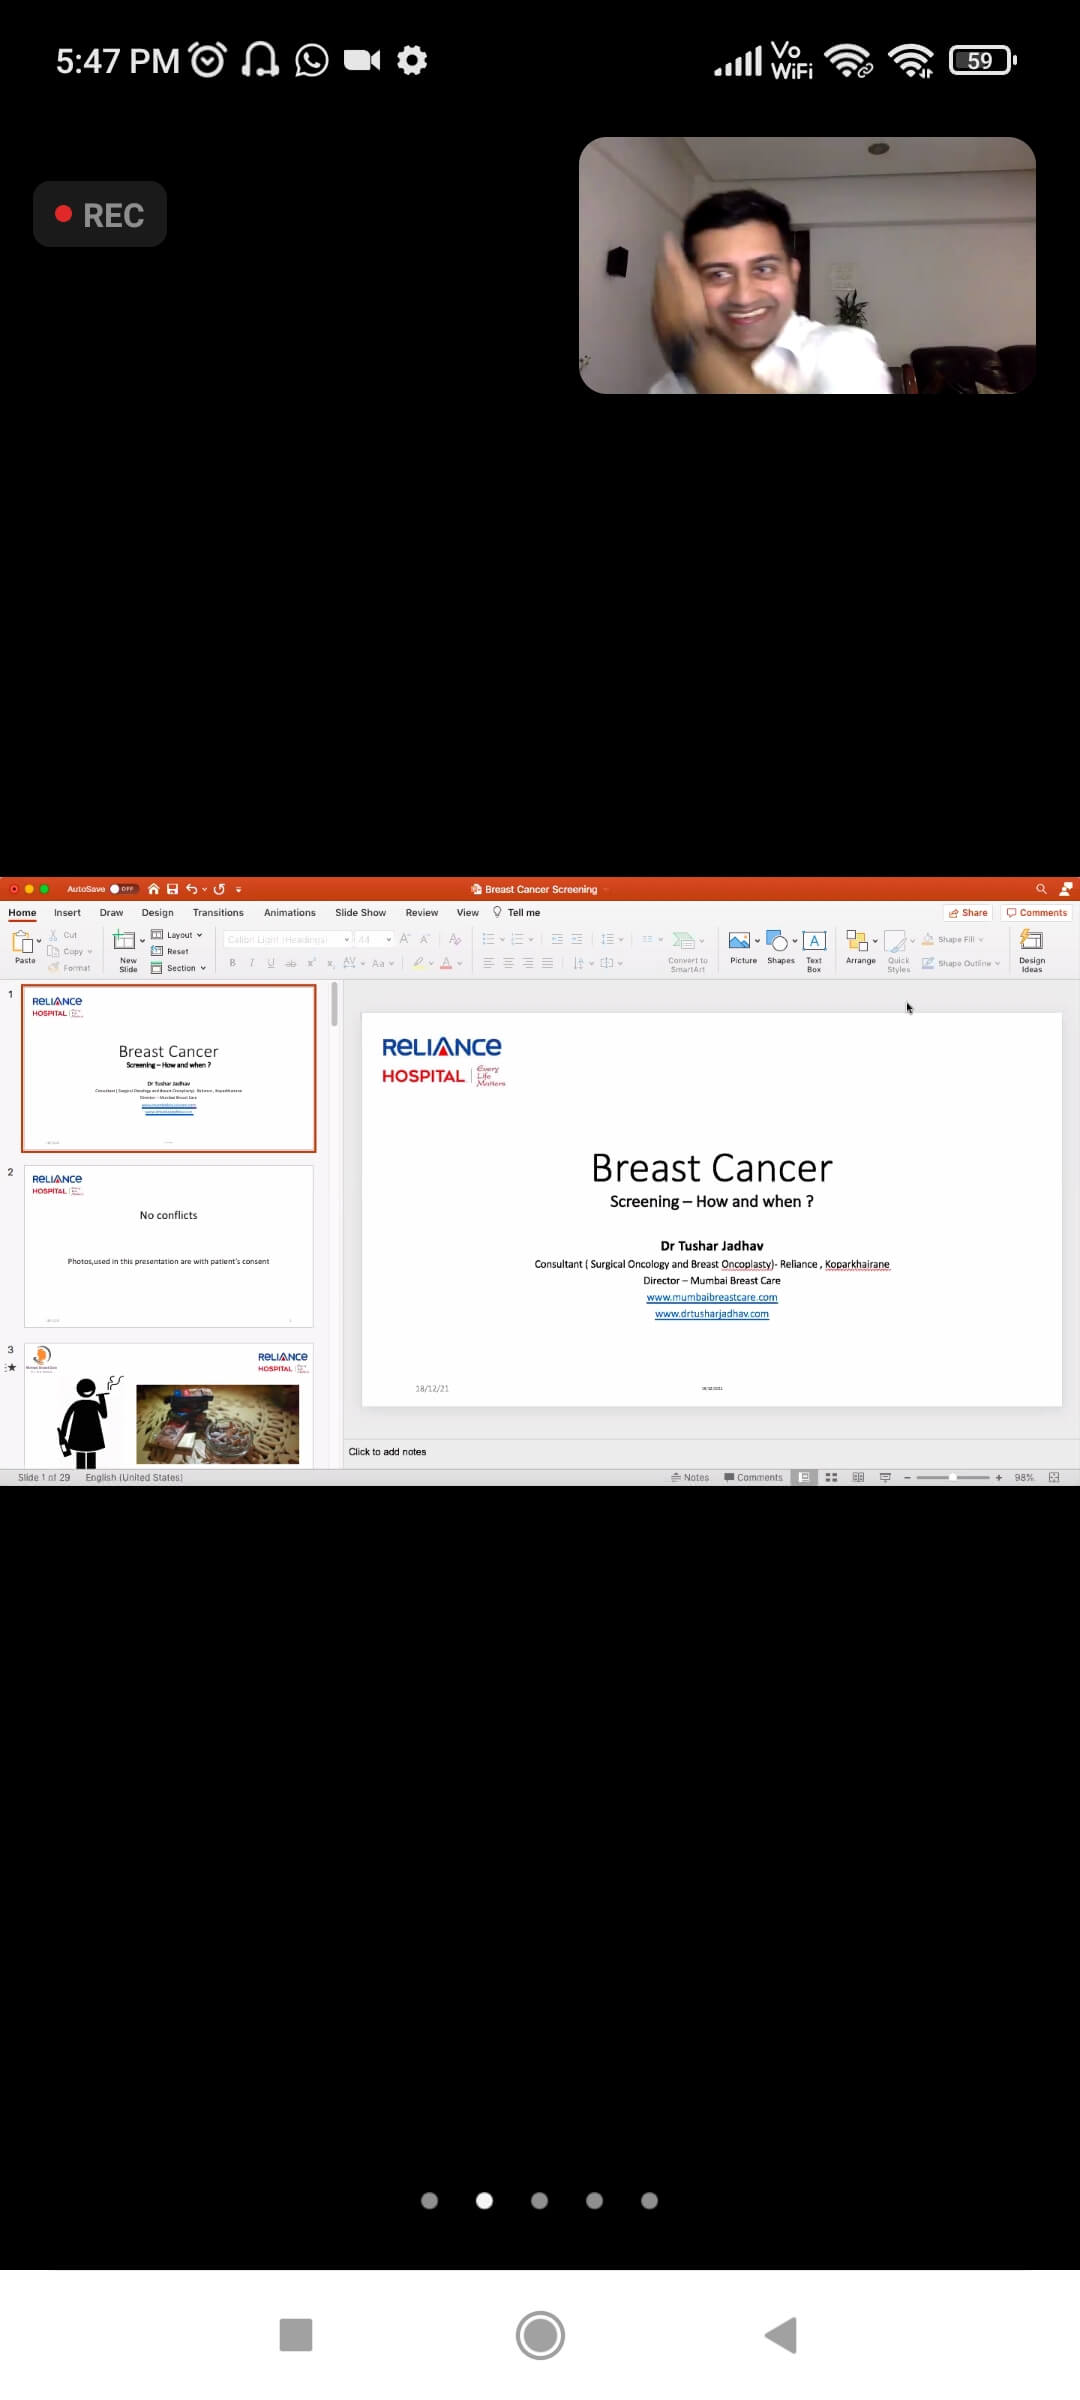The height and width of the screenshot is (2400, 1080).
Task: Switch to Slide Sorter view icon
Action: [831, 1477]
